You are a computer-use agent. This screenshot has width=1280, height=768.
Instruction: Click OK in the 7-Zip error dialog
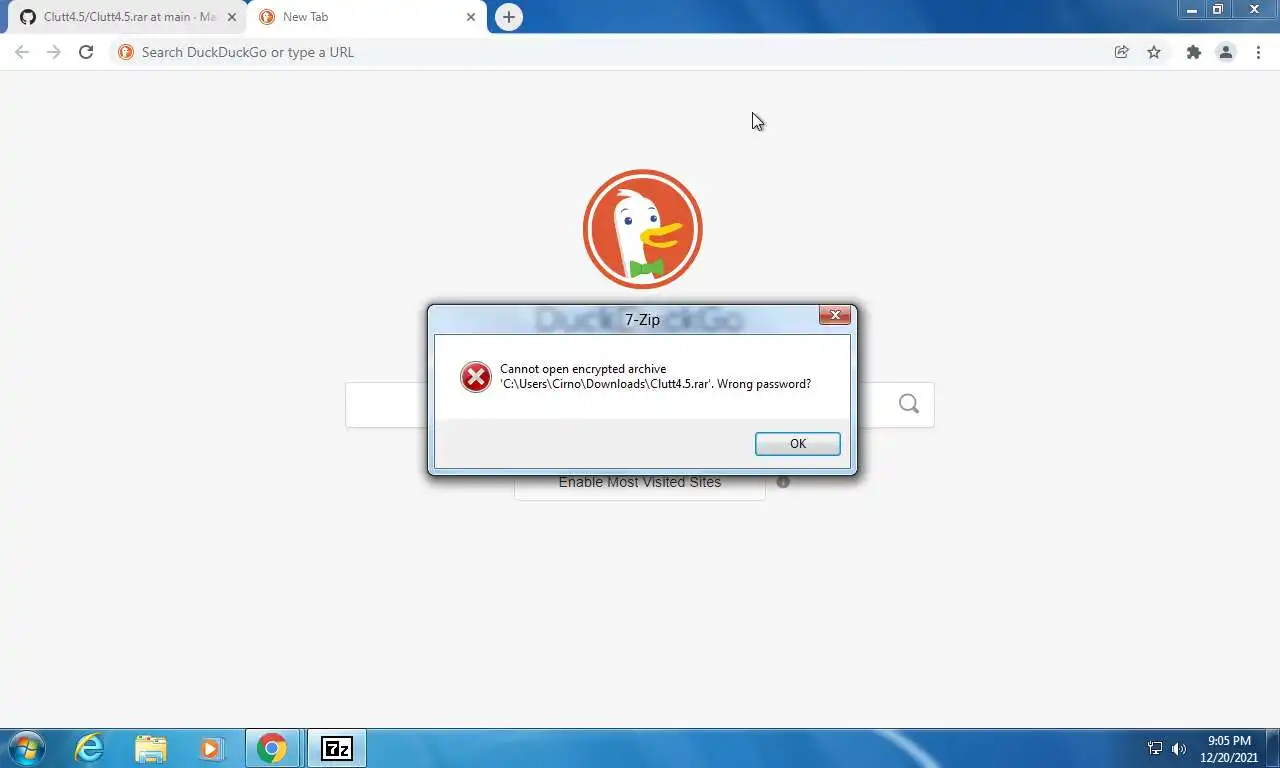click(797, 444)
